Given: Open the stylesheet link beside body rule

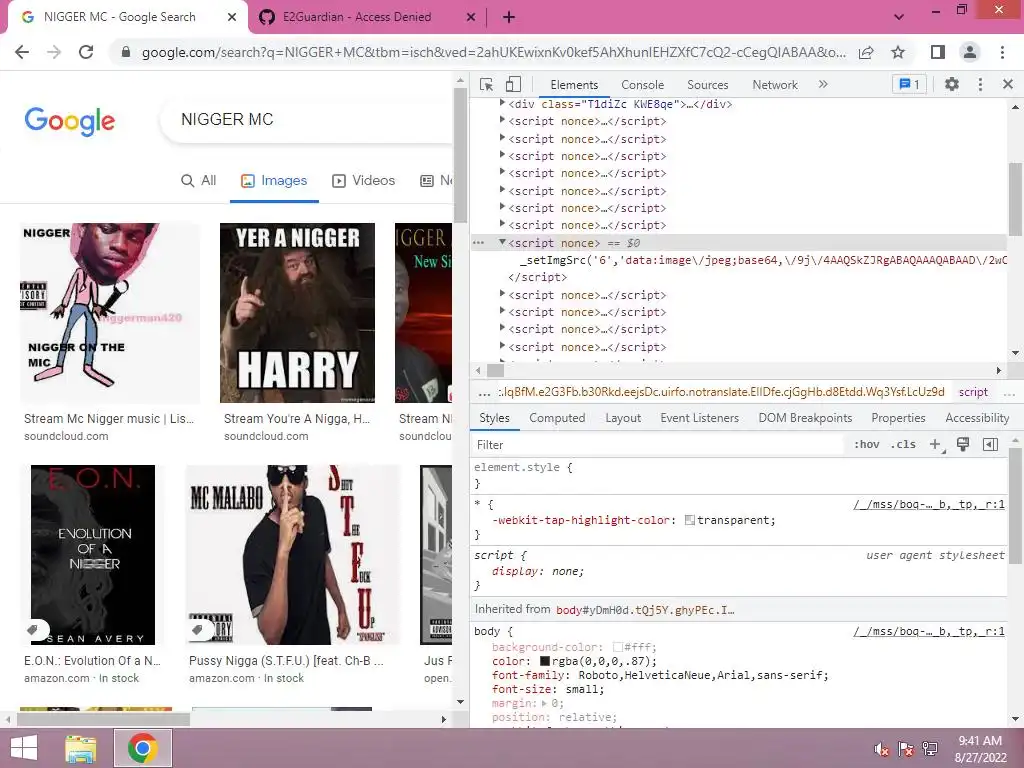Looking at the screenshot, I should tap(929, 632).
